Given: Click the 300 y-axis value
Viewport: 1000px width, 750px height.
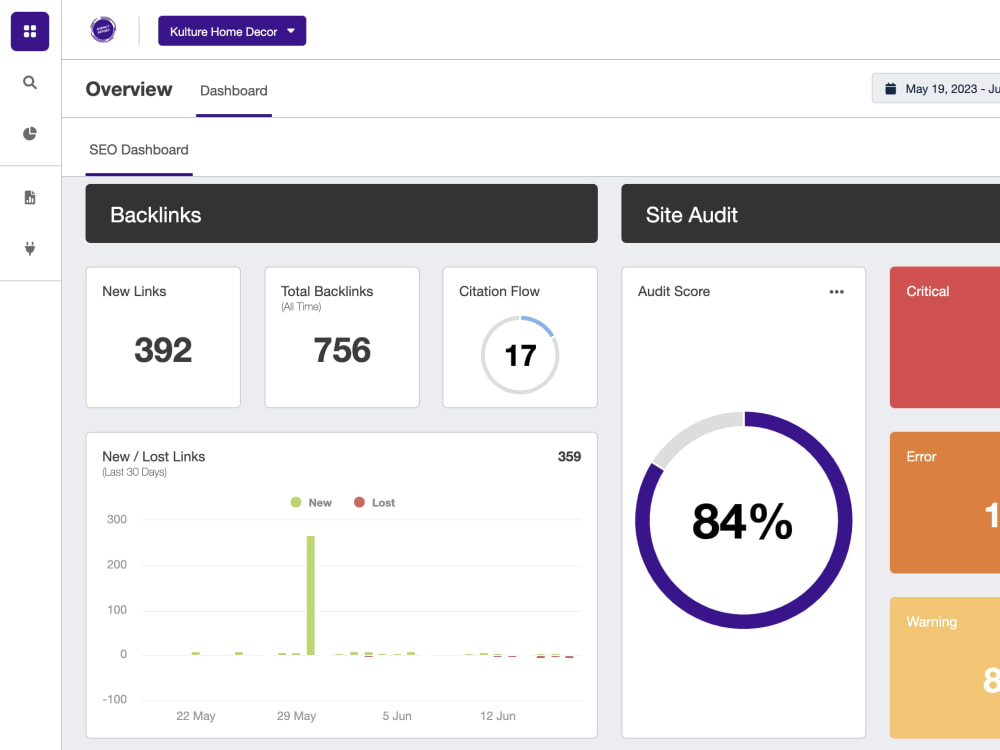Looking at the screenshot, I should point(117,519).
